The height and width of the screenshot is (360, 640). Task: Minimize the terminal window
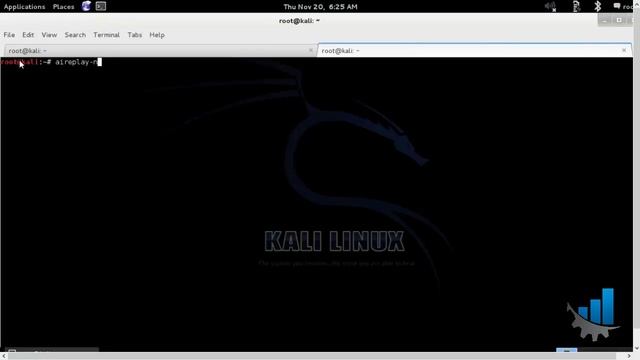pos(604,20)
